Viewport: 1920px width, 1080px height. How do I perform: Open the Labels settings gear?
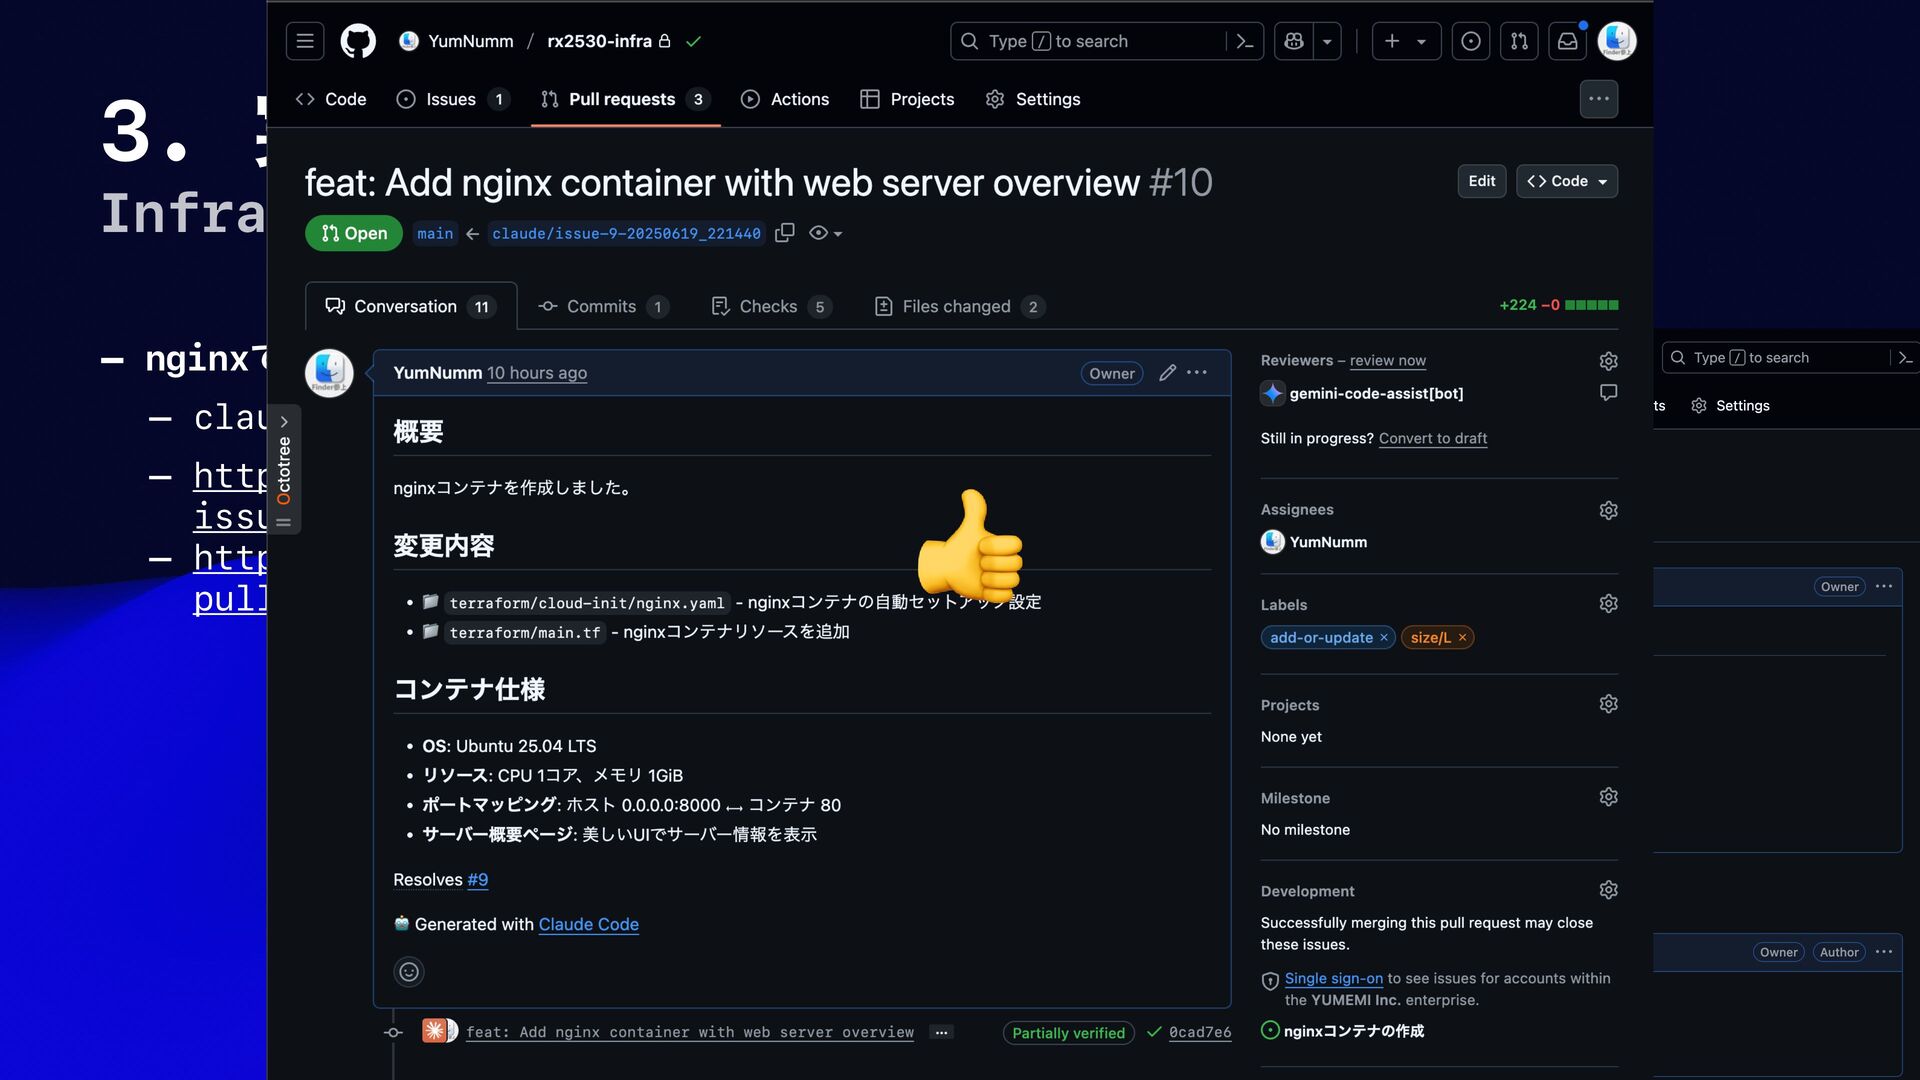coord(1608,604)
